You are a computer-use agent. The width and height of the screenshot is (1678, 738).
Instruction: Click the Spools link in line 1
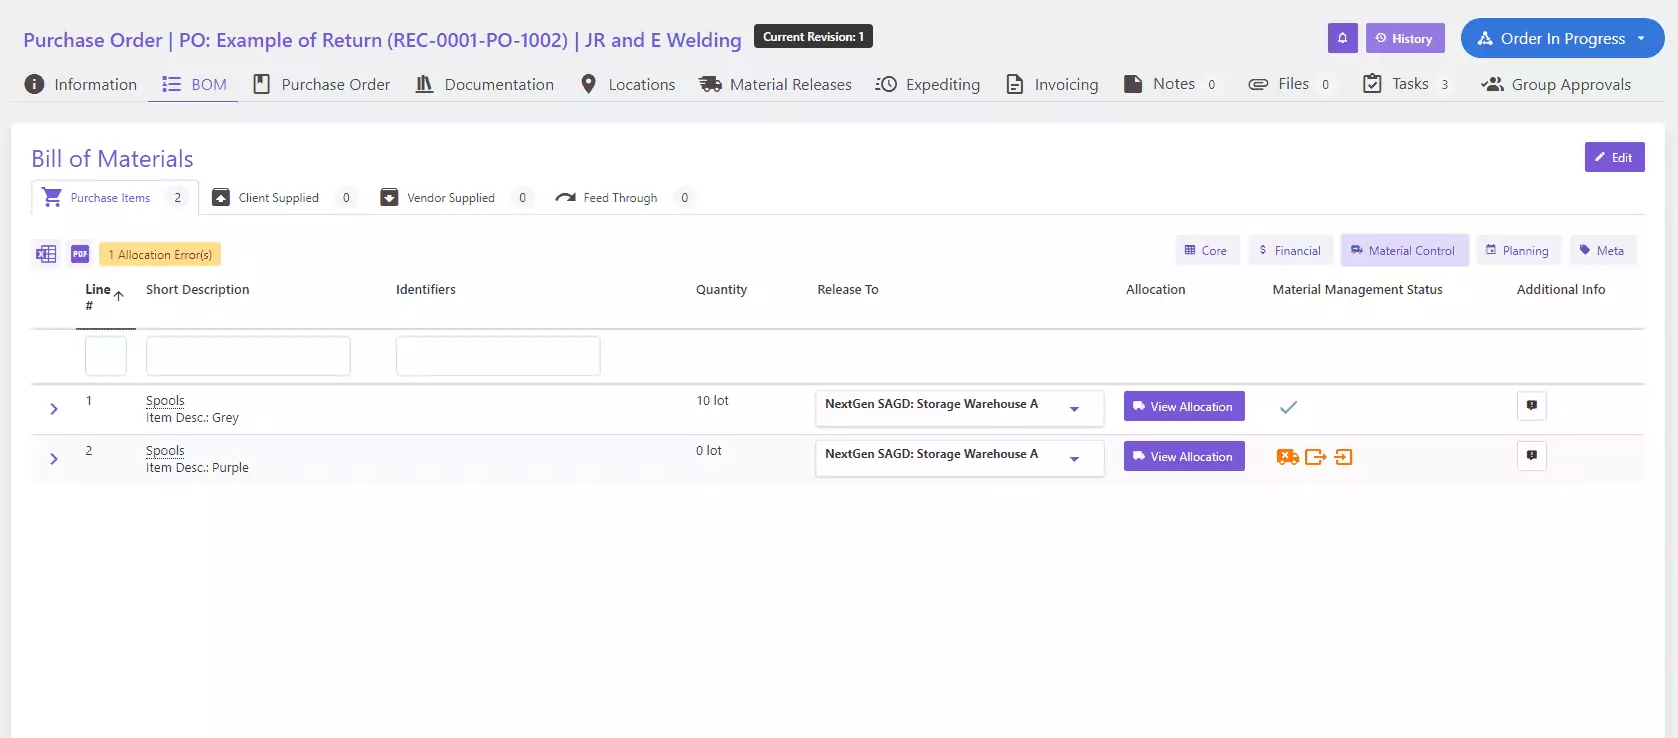[165, 400]
